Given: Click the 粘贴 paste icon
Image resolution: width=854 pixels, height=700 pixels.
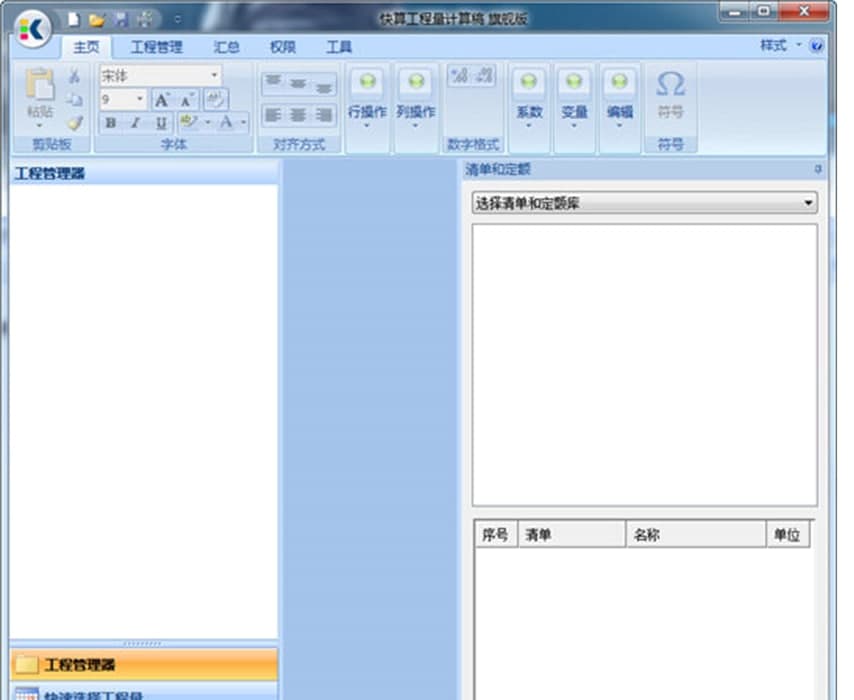Looking at the screenshot, I should [x=40, y=84].
